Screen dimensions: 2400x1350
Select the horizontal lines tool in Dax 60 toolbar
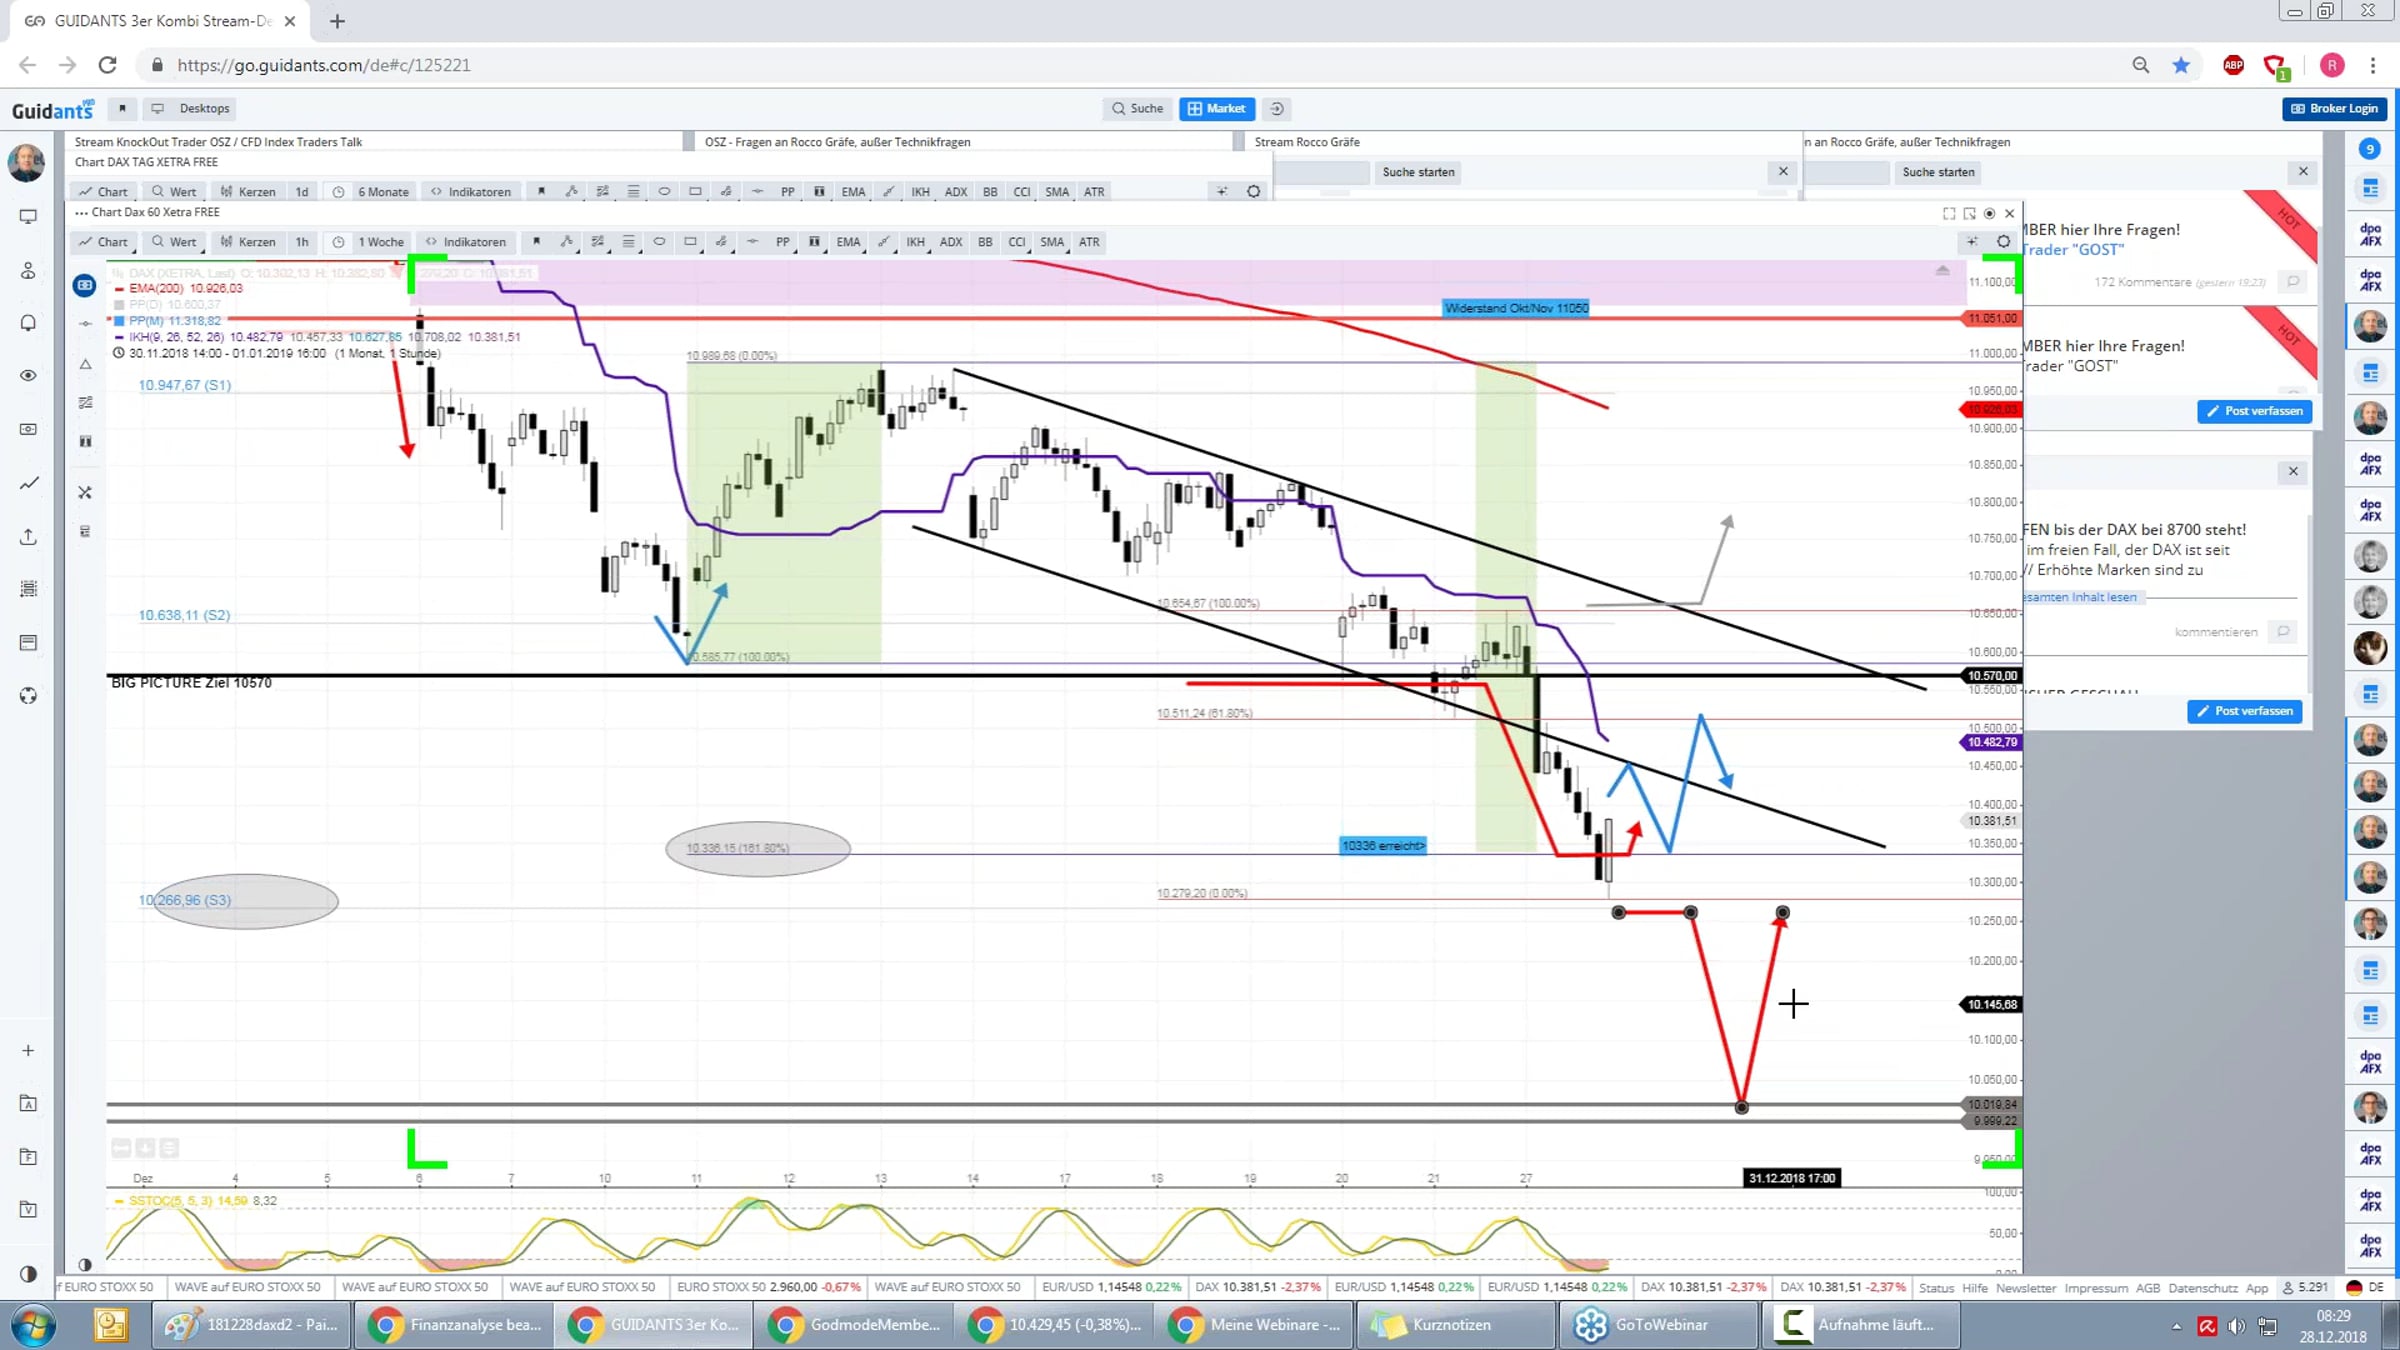coord(628,242)
